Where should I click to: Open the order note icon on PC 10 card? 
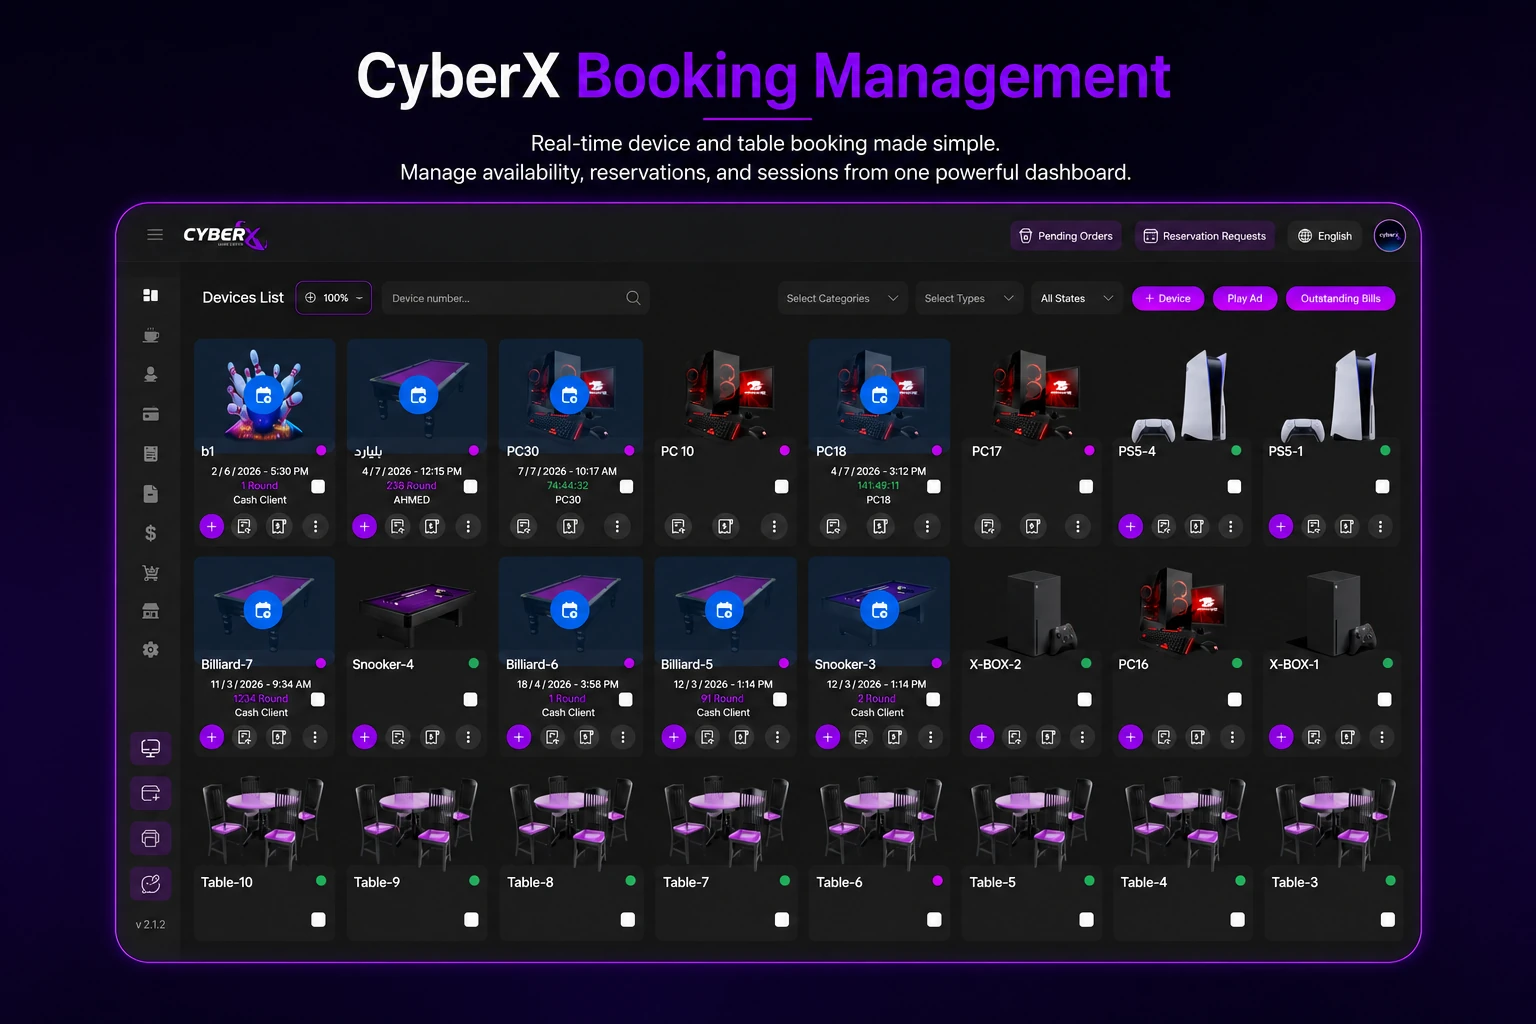pos(679,526)
